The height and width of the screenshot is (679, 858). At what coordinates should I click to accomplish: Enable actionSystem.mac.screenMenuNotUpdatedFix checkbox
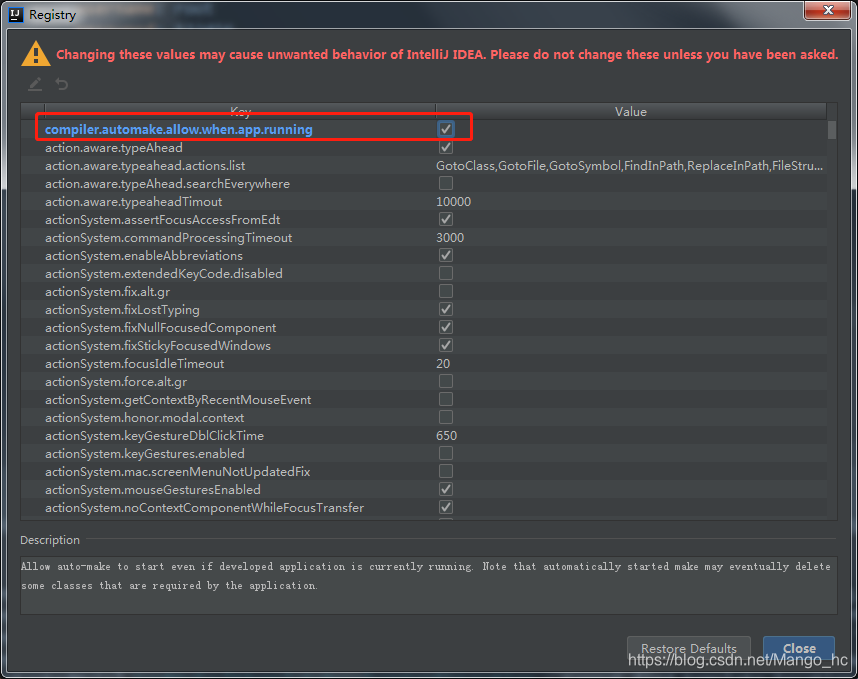pos(446,471)
